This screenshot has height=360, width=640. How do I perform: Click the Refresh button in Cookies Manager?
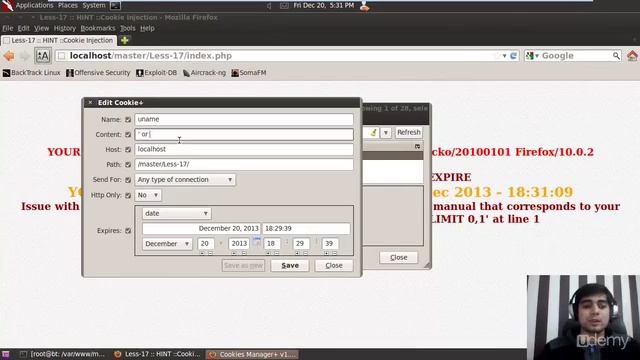click(409, 133)
